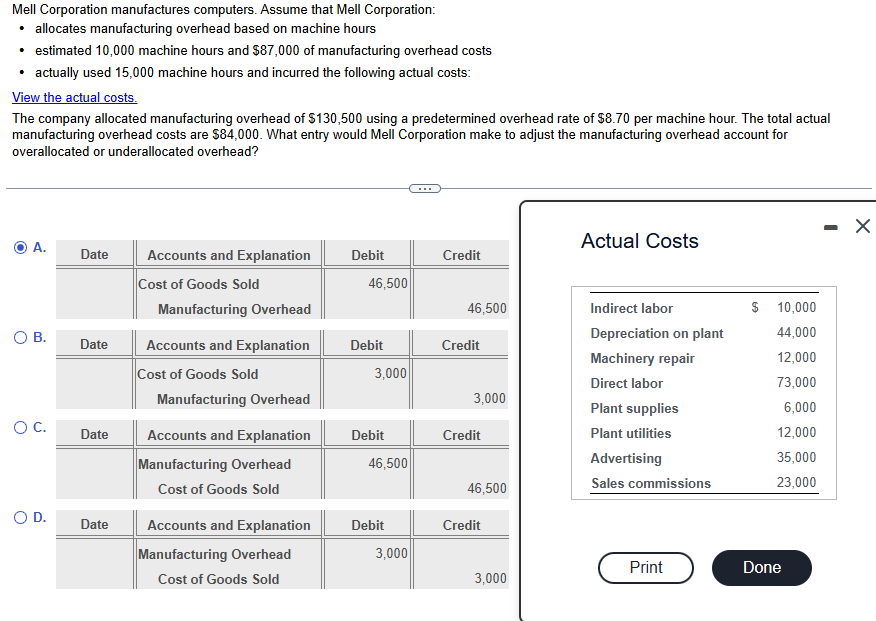Click option D's 3,000 debit amount
Viewport: 876px width, 621px height.
point(391,553)
